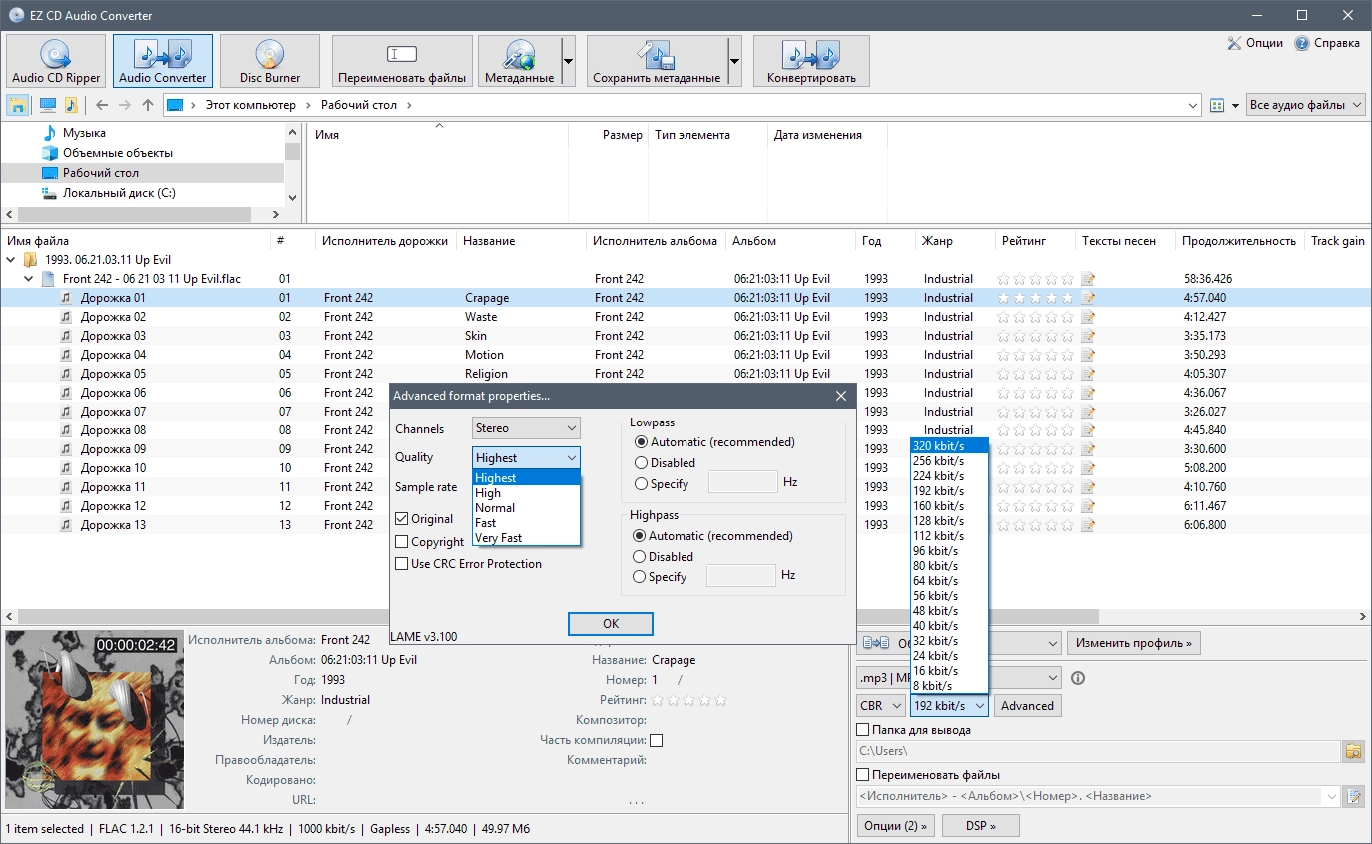
Task: Open the Audio CD Ripper module
Action: pos(56,61)
